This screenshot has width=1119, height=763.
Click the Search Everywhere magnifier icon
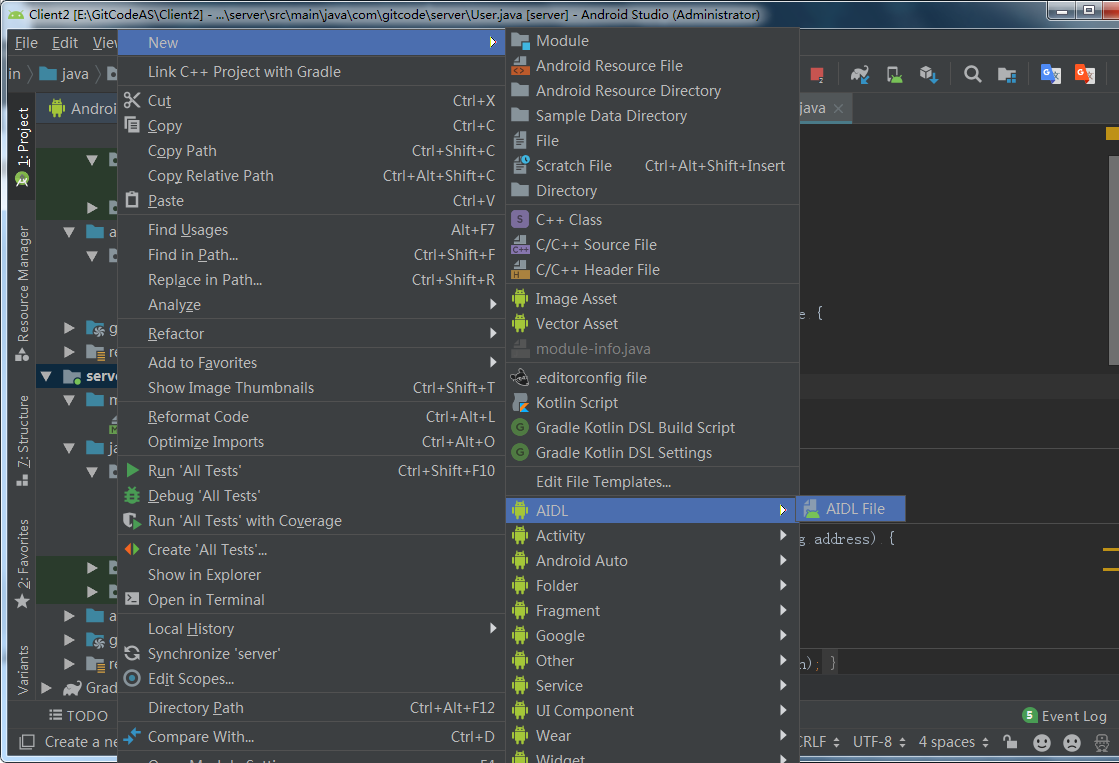(x=972, y=74)
